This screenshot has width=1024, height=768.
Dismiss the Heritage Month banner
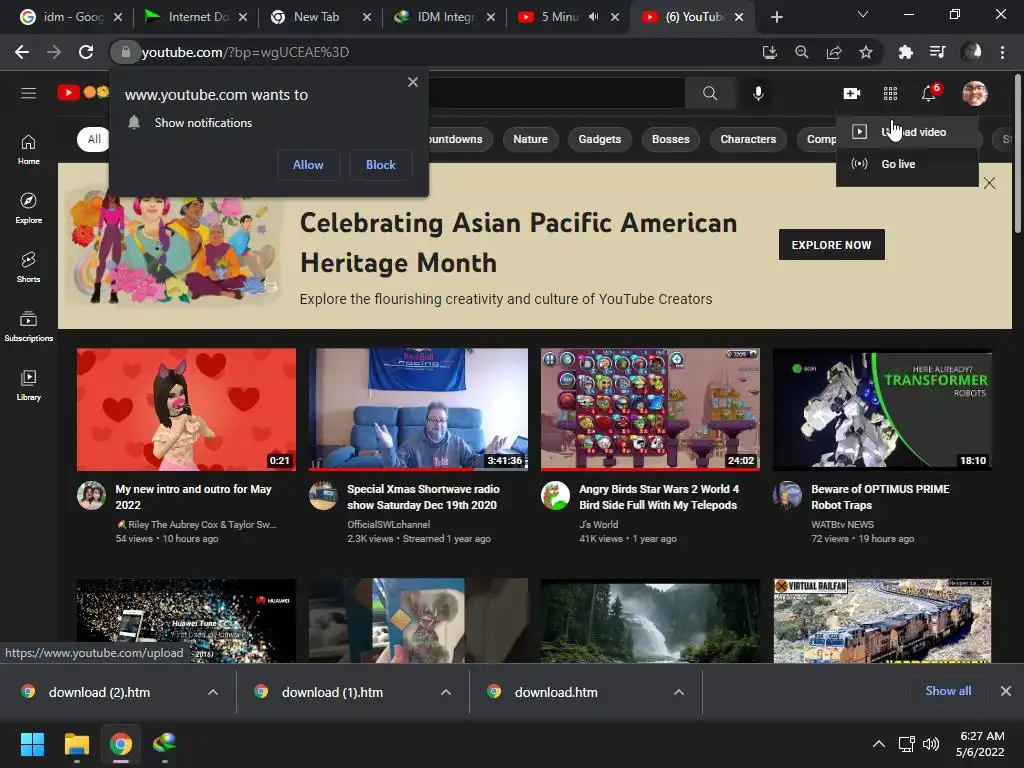point(989,184)
